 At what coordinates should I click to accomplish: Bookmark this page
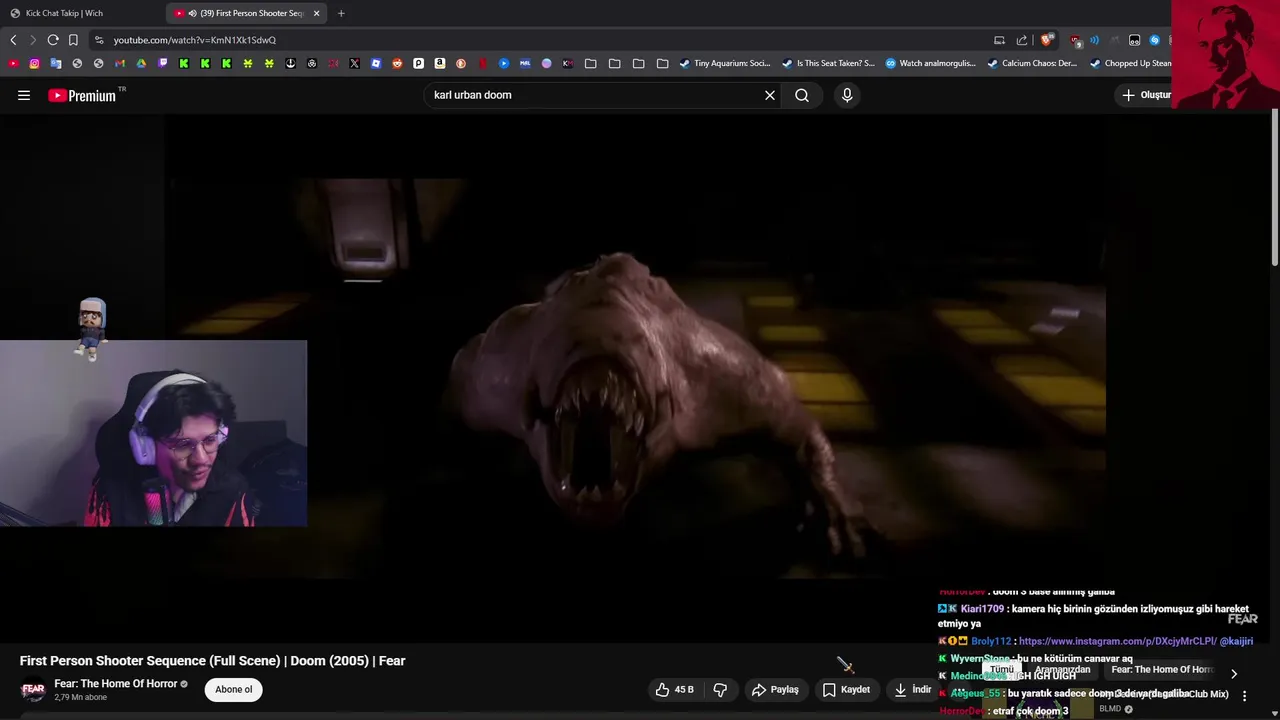click(73, 40)
